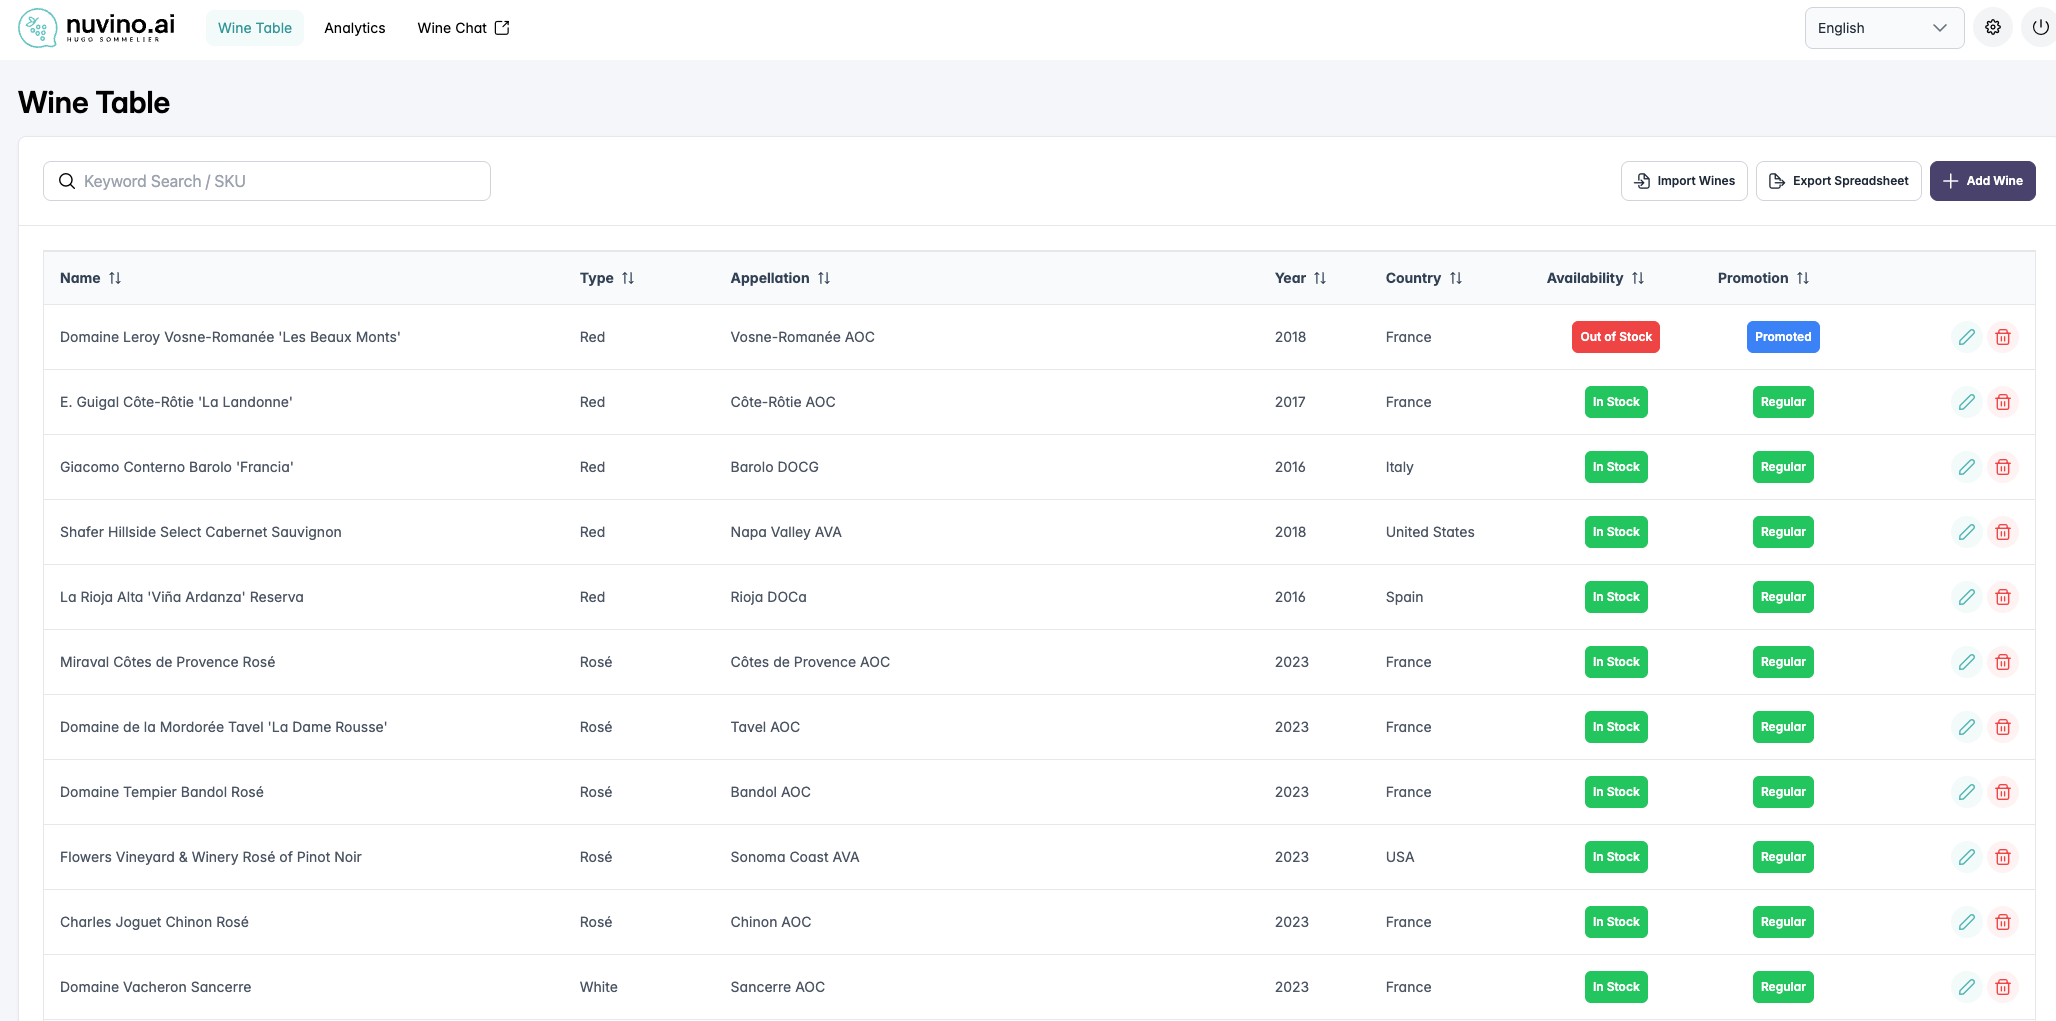2056x1021 pixels.
Task: Edit Domaine Tempier Bandol Rosé
Action: point(1966,792)
